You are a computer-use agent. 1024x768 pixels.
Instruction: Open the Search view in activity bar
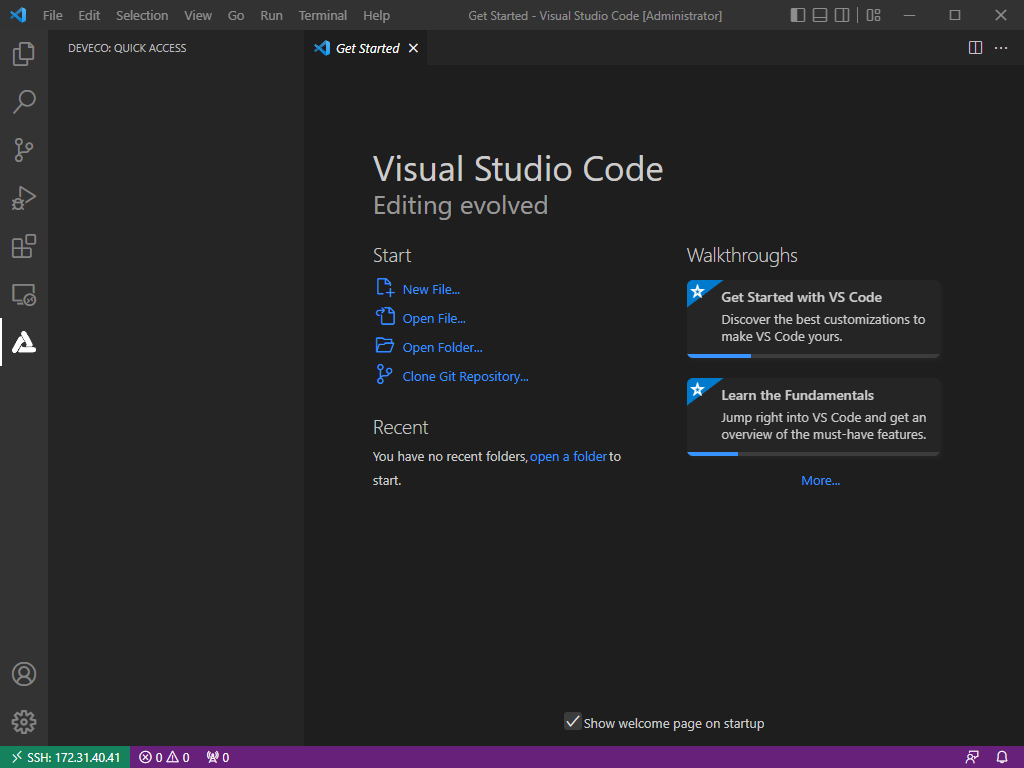[24, 102]
